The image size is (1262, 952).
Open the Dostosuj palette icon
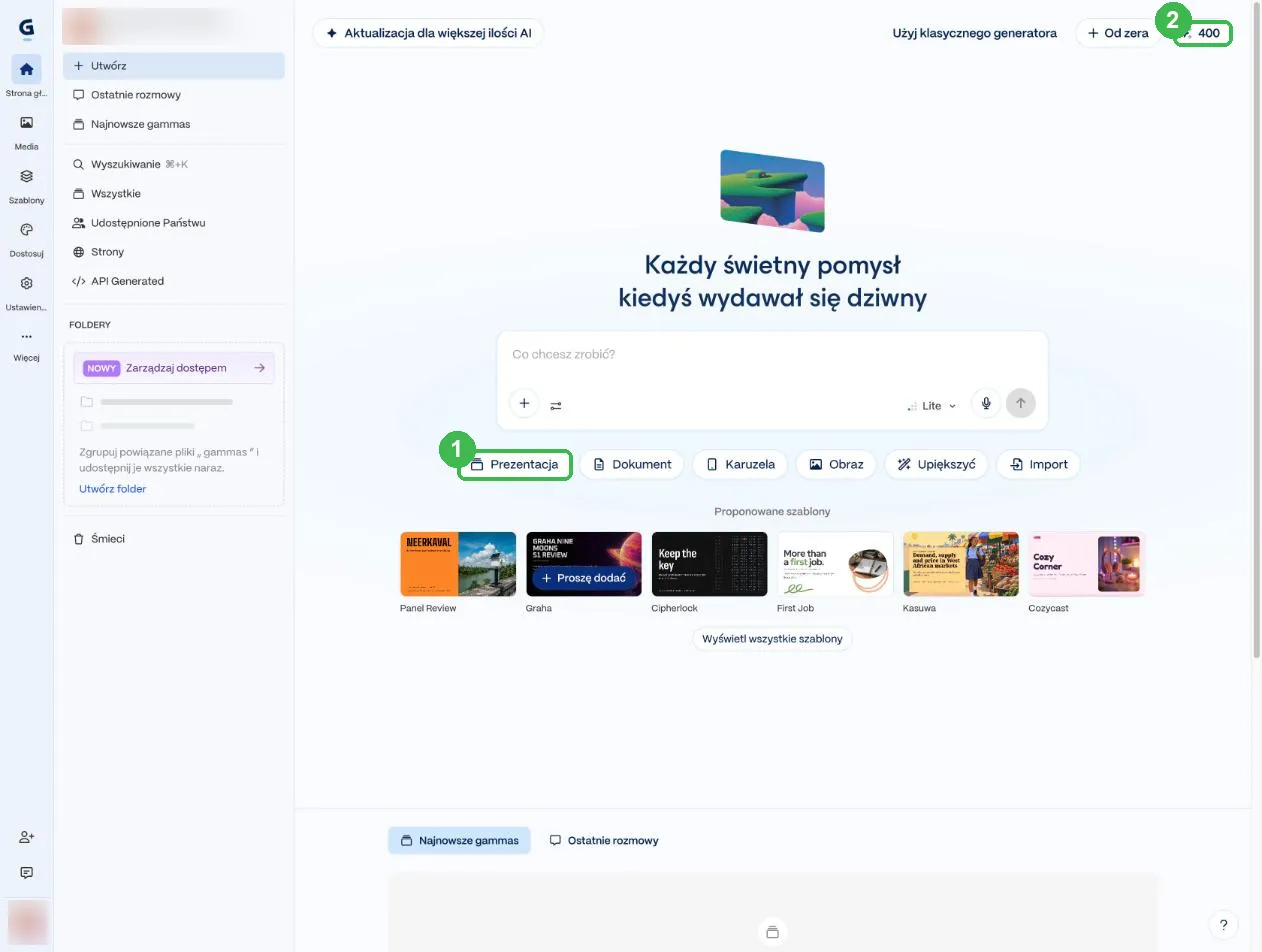click(x=26, y=230)
